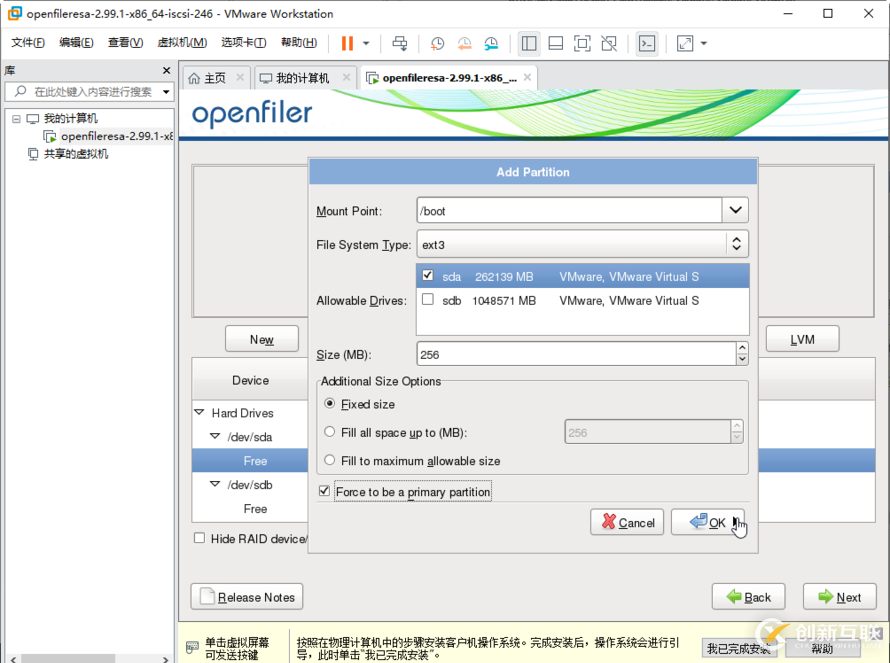Viewport: 890px width, 663px height.
Task: Toggle the library sidebar view icon
Action: point(529,43)
